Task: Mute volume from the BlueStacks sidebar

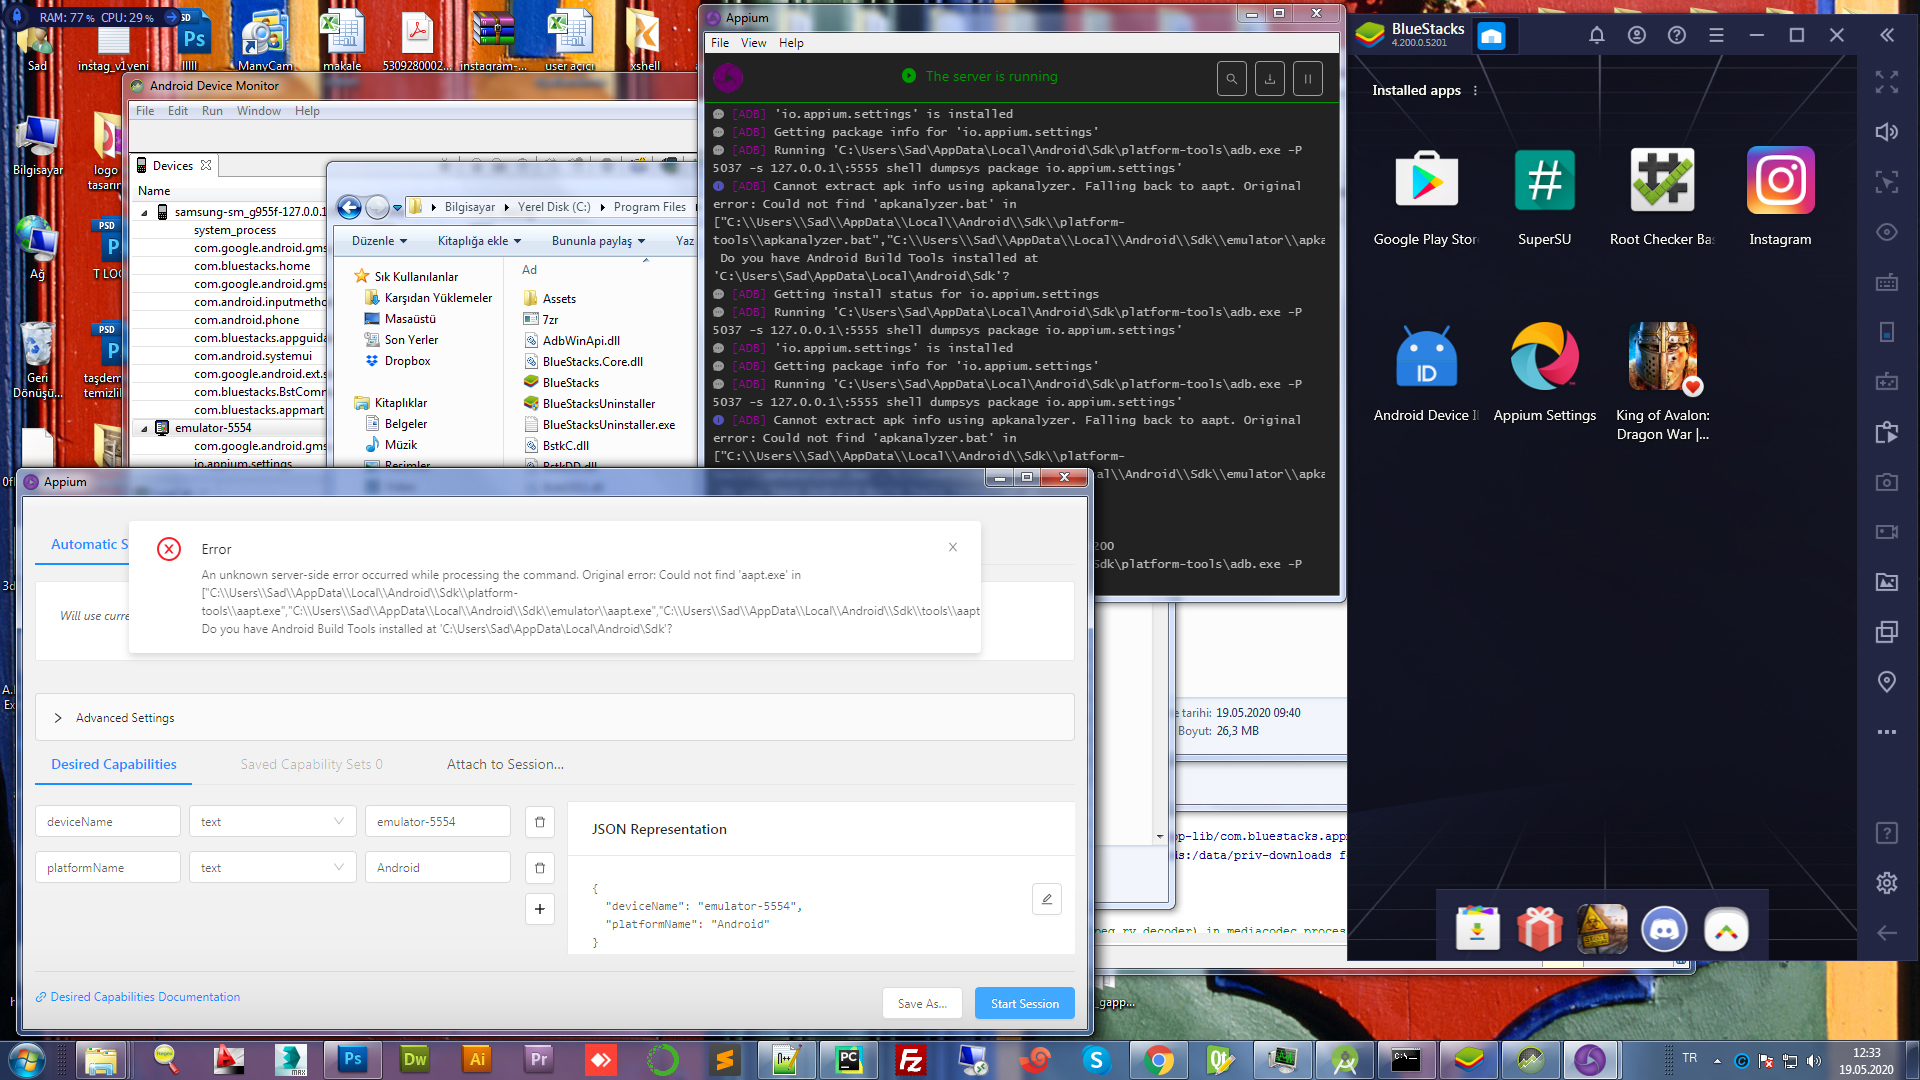Action: [x=1886, y=131]
